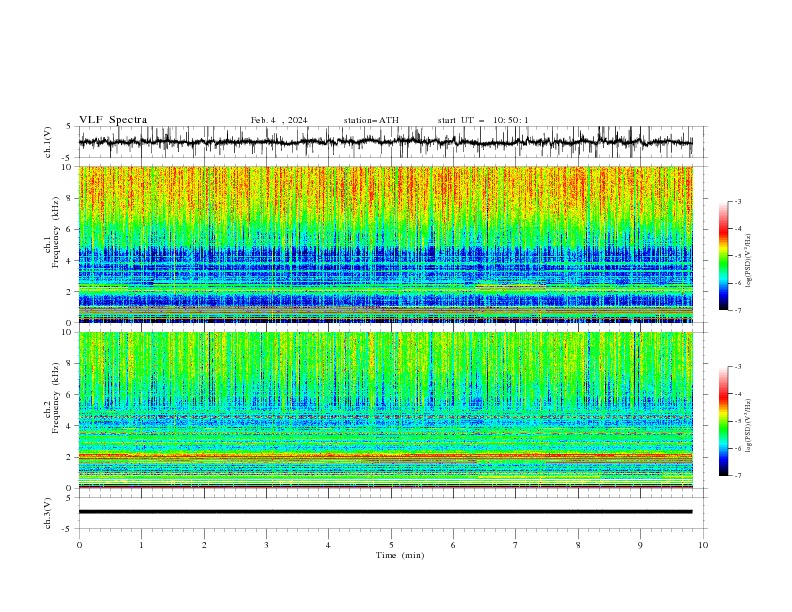Image resolution: width=792 pixels, height=612 pixels.
Task: Click the ch.1 spectrogram plot area
Action: 385,244
